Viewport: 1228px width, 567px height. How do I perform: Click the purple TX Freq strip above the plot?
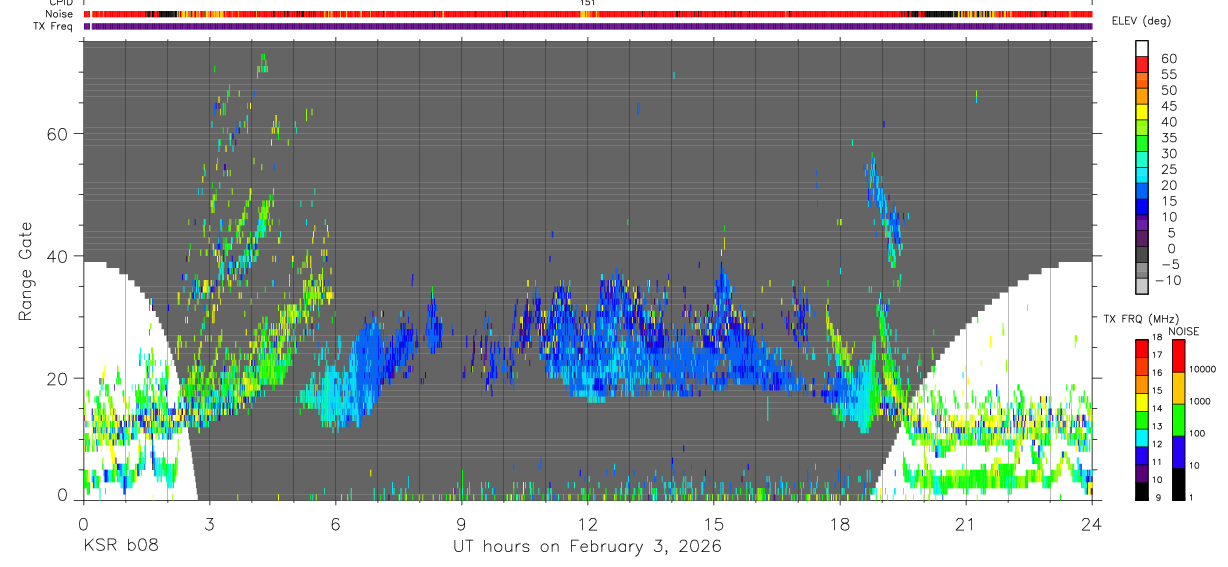tap(588, 26)
